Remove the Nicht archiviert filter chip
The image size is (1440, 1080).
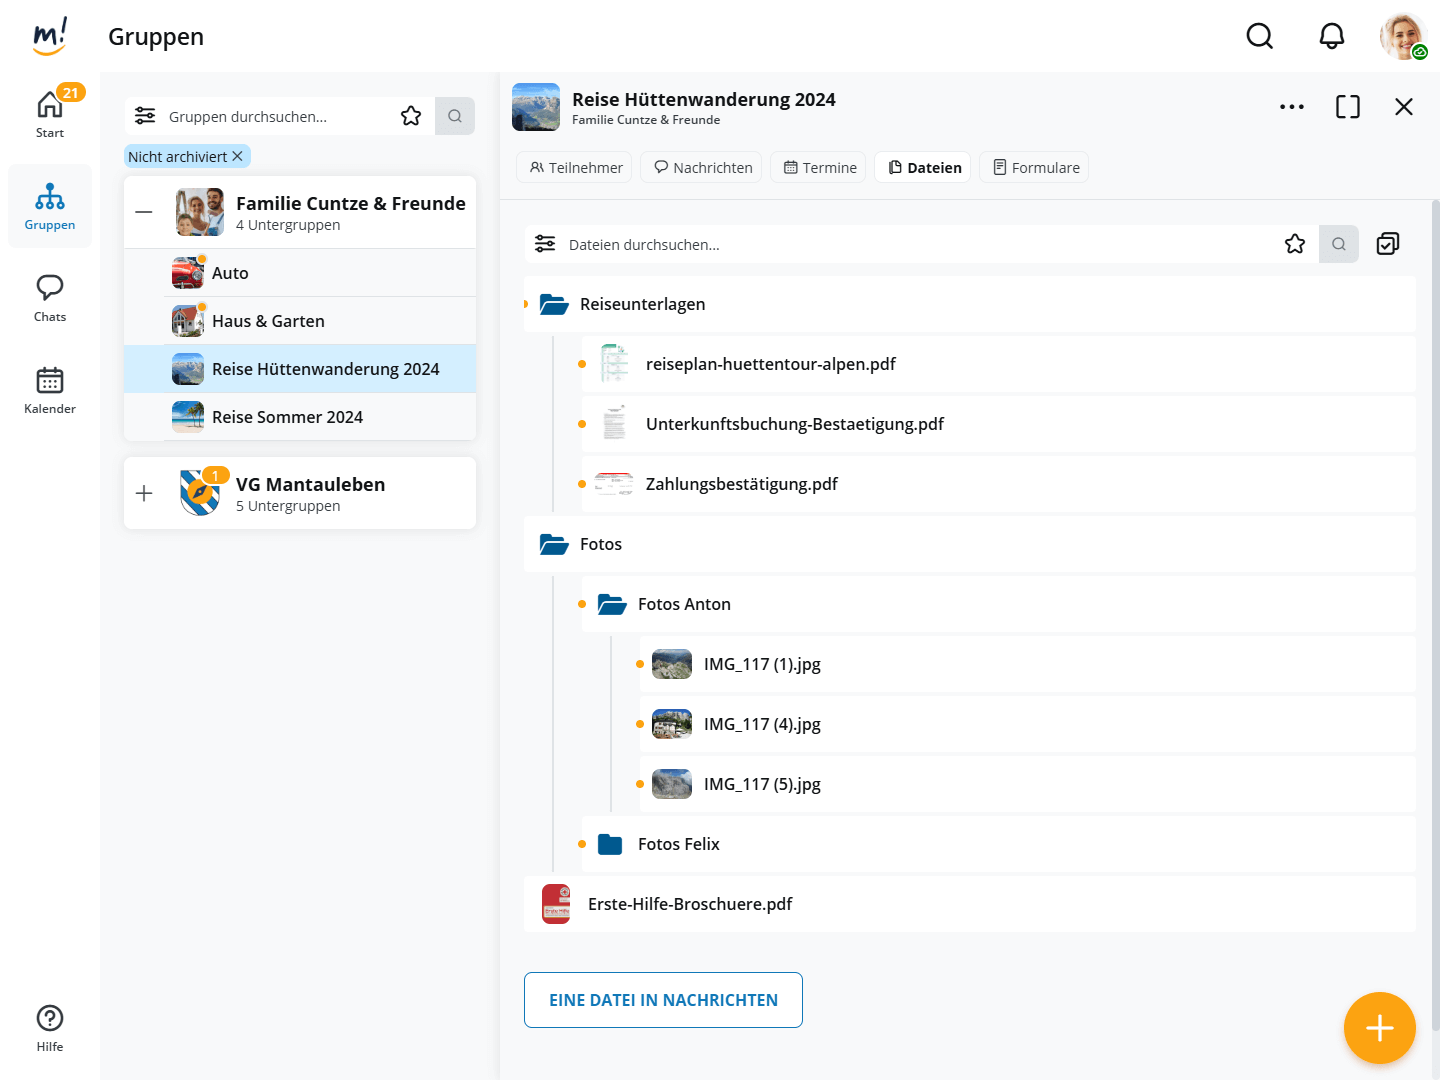click(x=237, y=157)
